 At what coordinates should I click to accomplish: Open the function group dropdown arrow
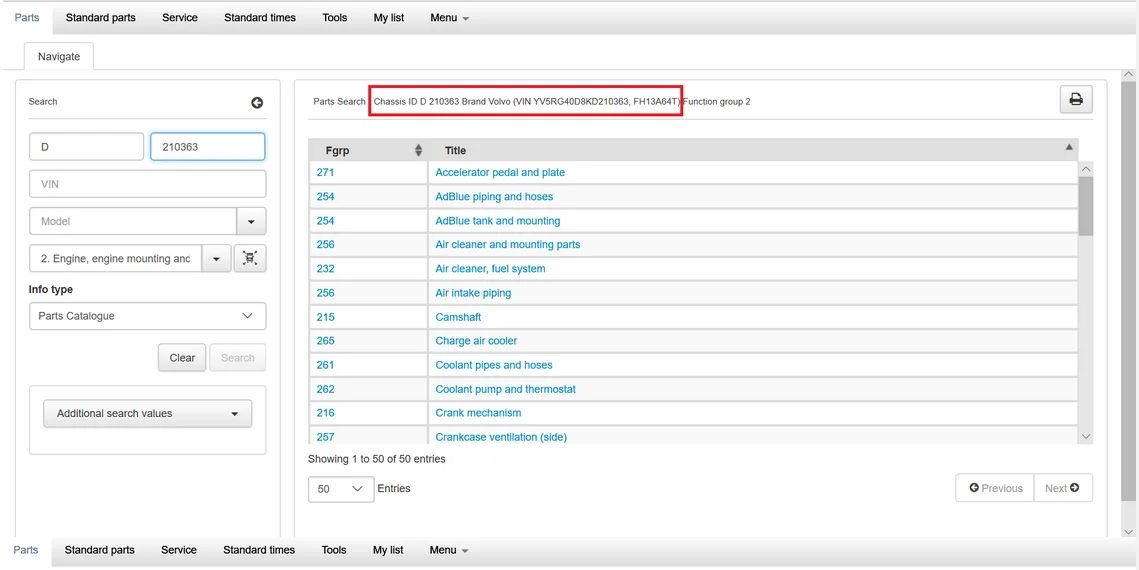[x=216, y=258]
